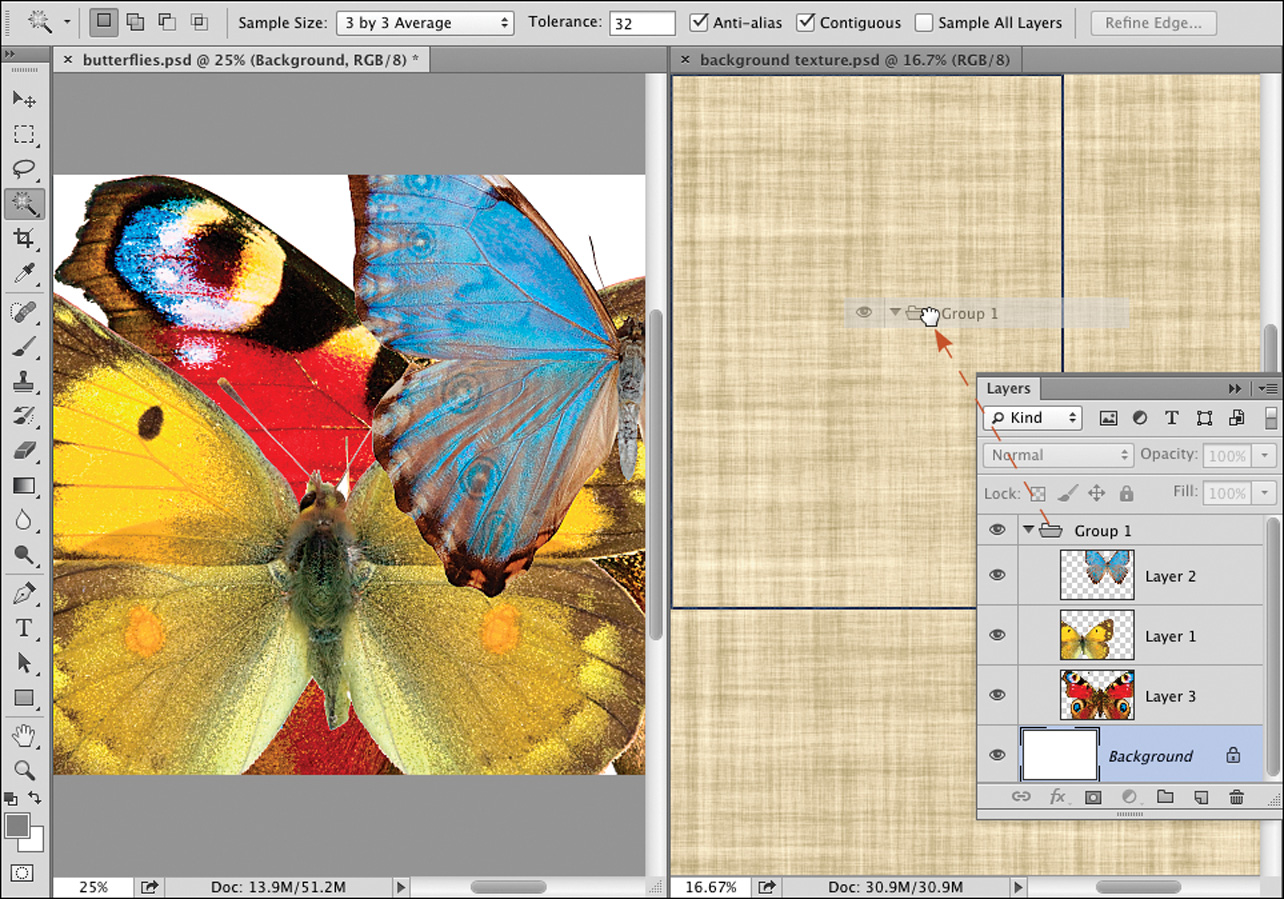Hide Layer 3 visibility eye

coord(997,696)
